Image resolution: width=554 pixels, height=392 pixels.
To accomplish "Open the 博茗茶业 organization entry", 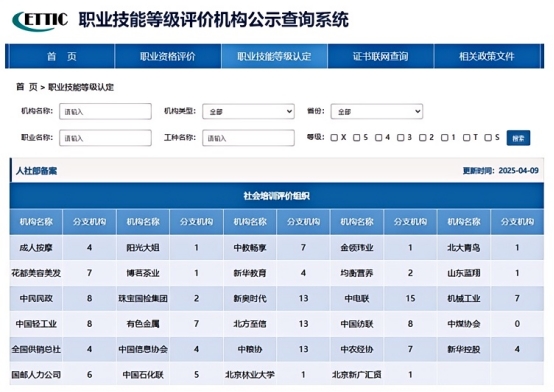I will coord(143,273).
